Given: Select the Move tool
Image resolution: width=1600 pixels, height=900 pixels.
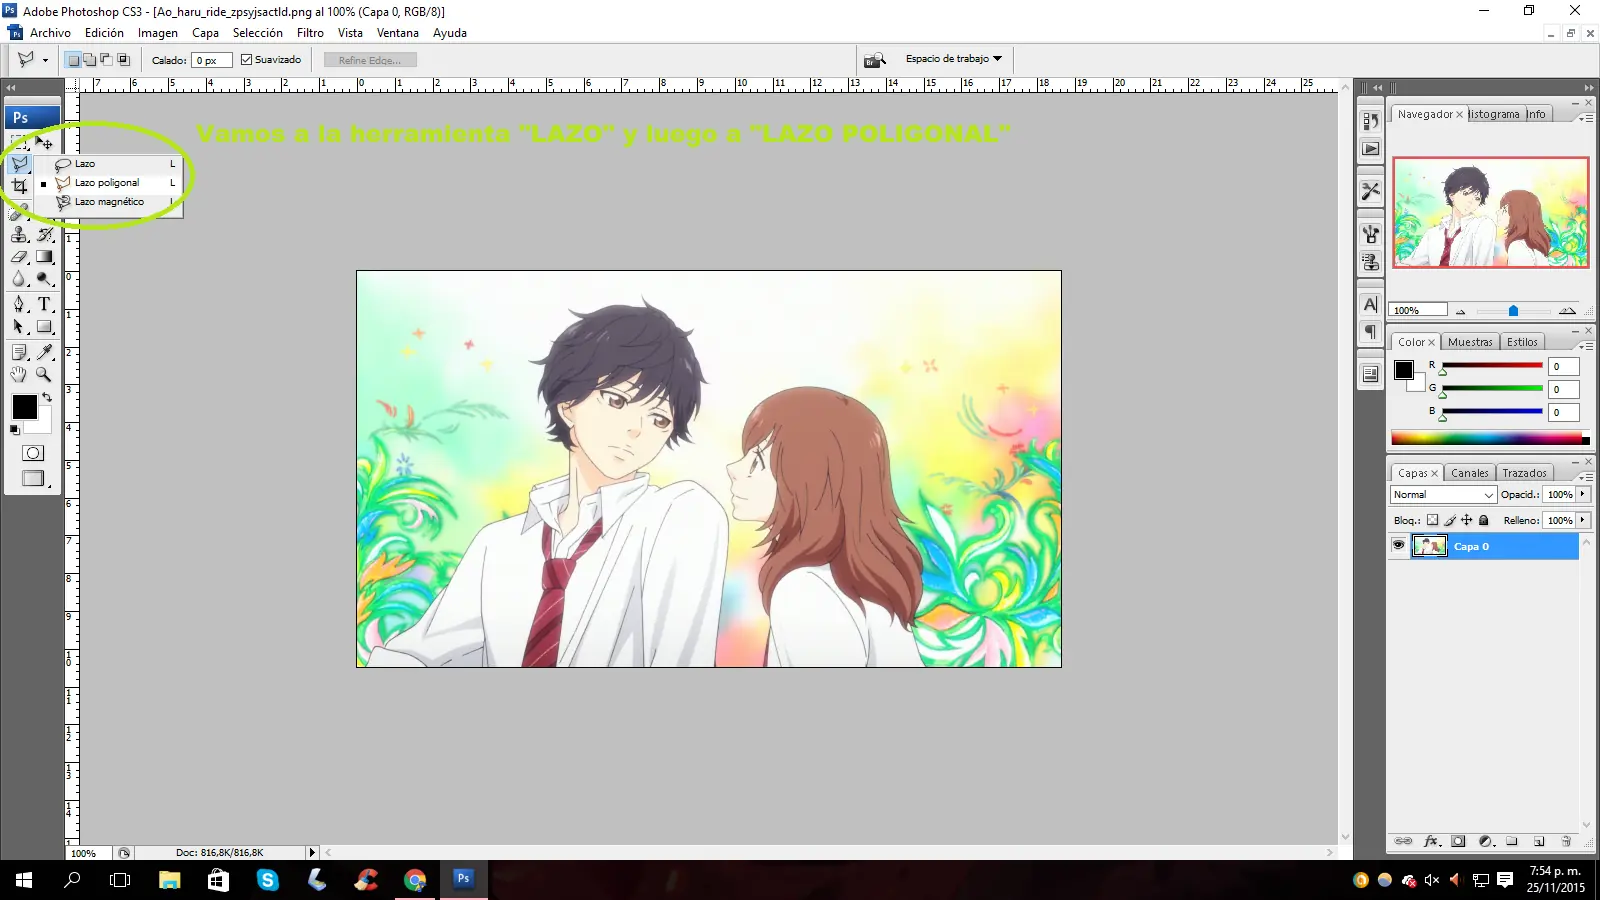Looking at the screenshot, I should pos(45,143).
